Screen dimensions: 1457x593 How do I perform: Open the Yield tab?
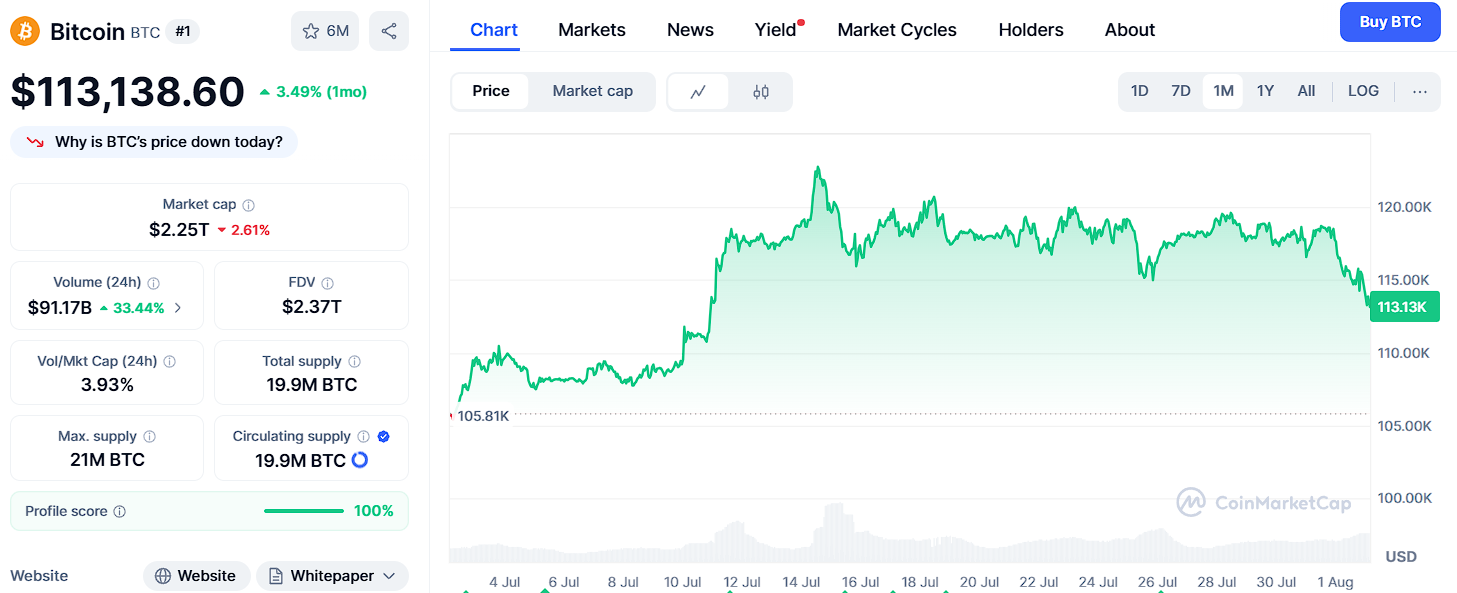[776, 30]
